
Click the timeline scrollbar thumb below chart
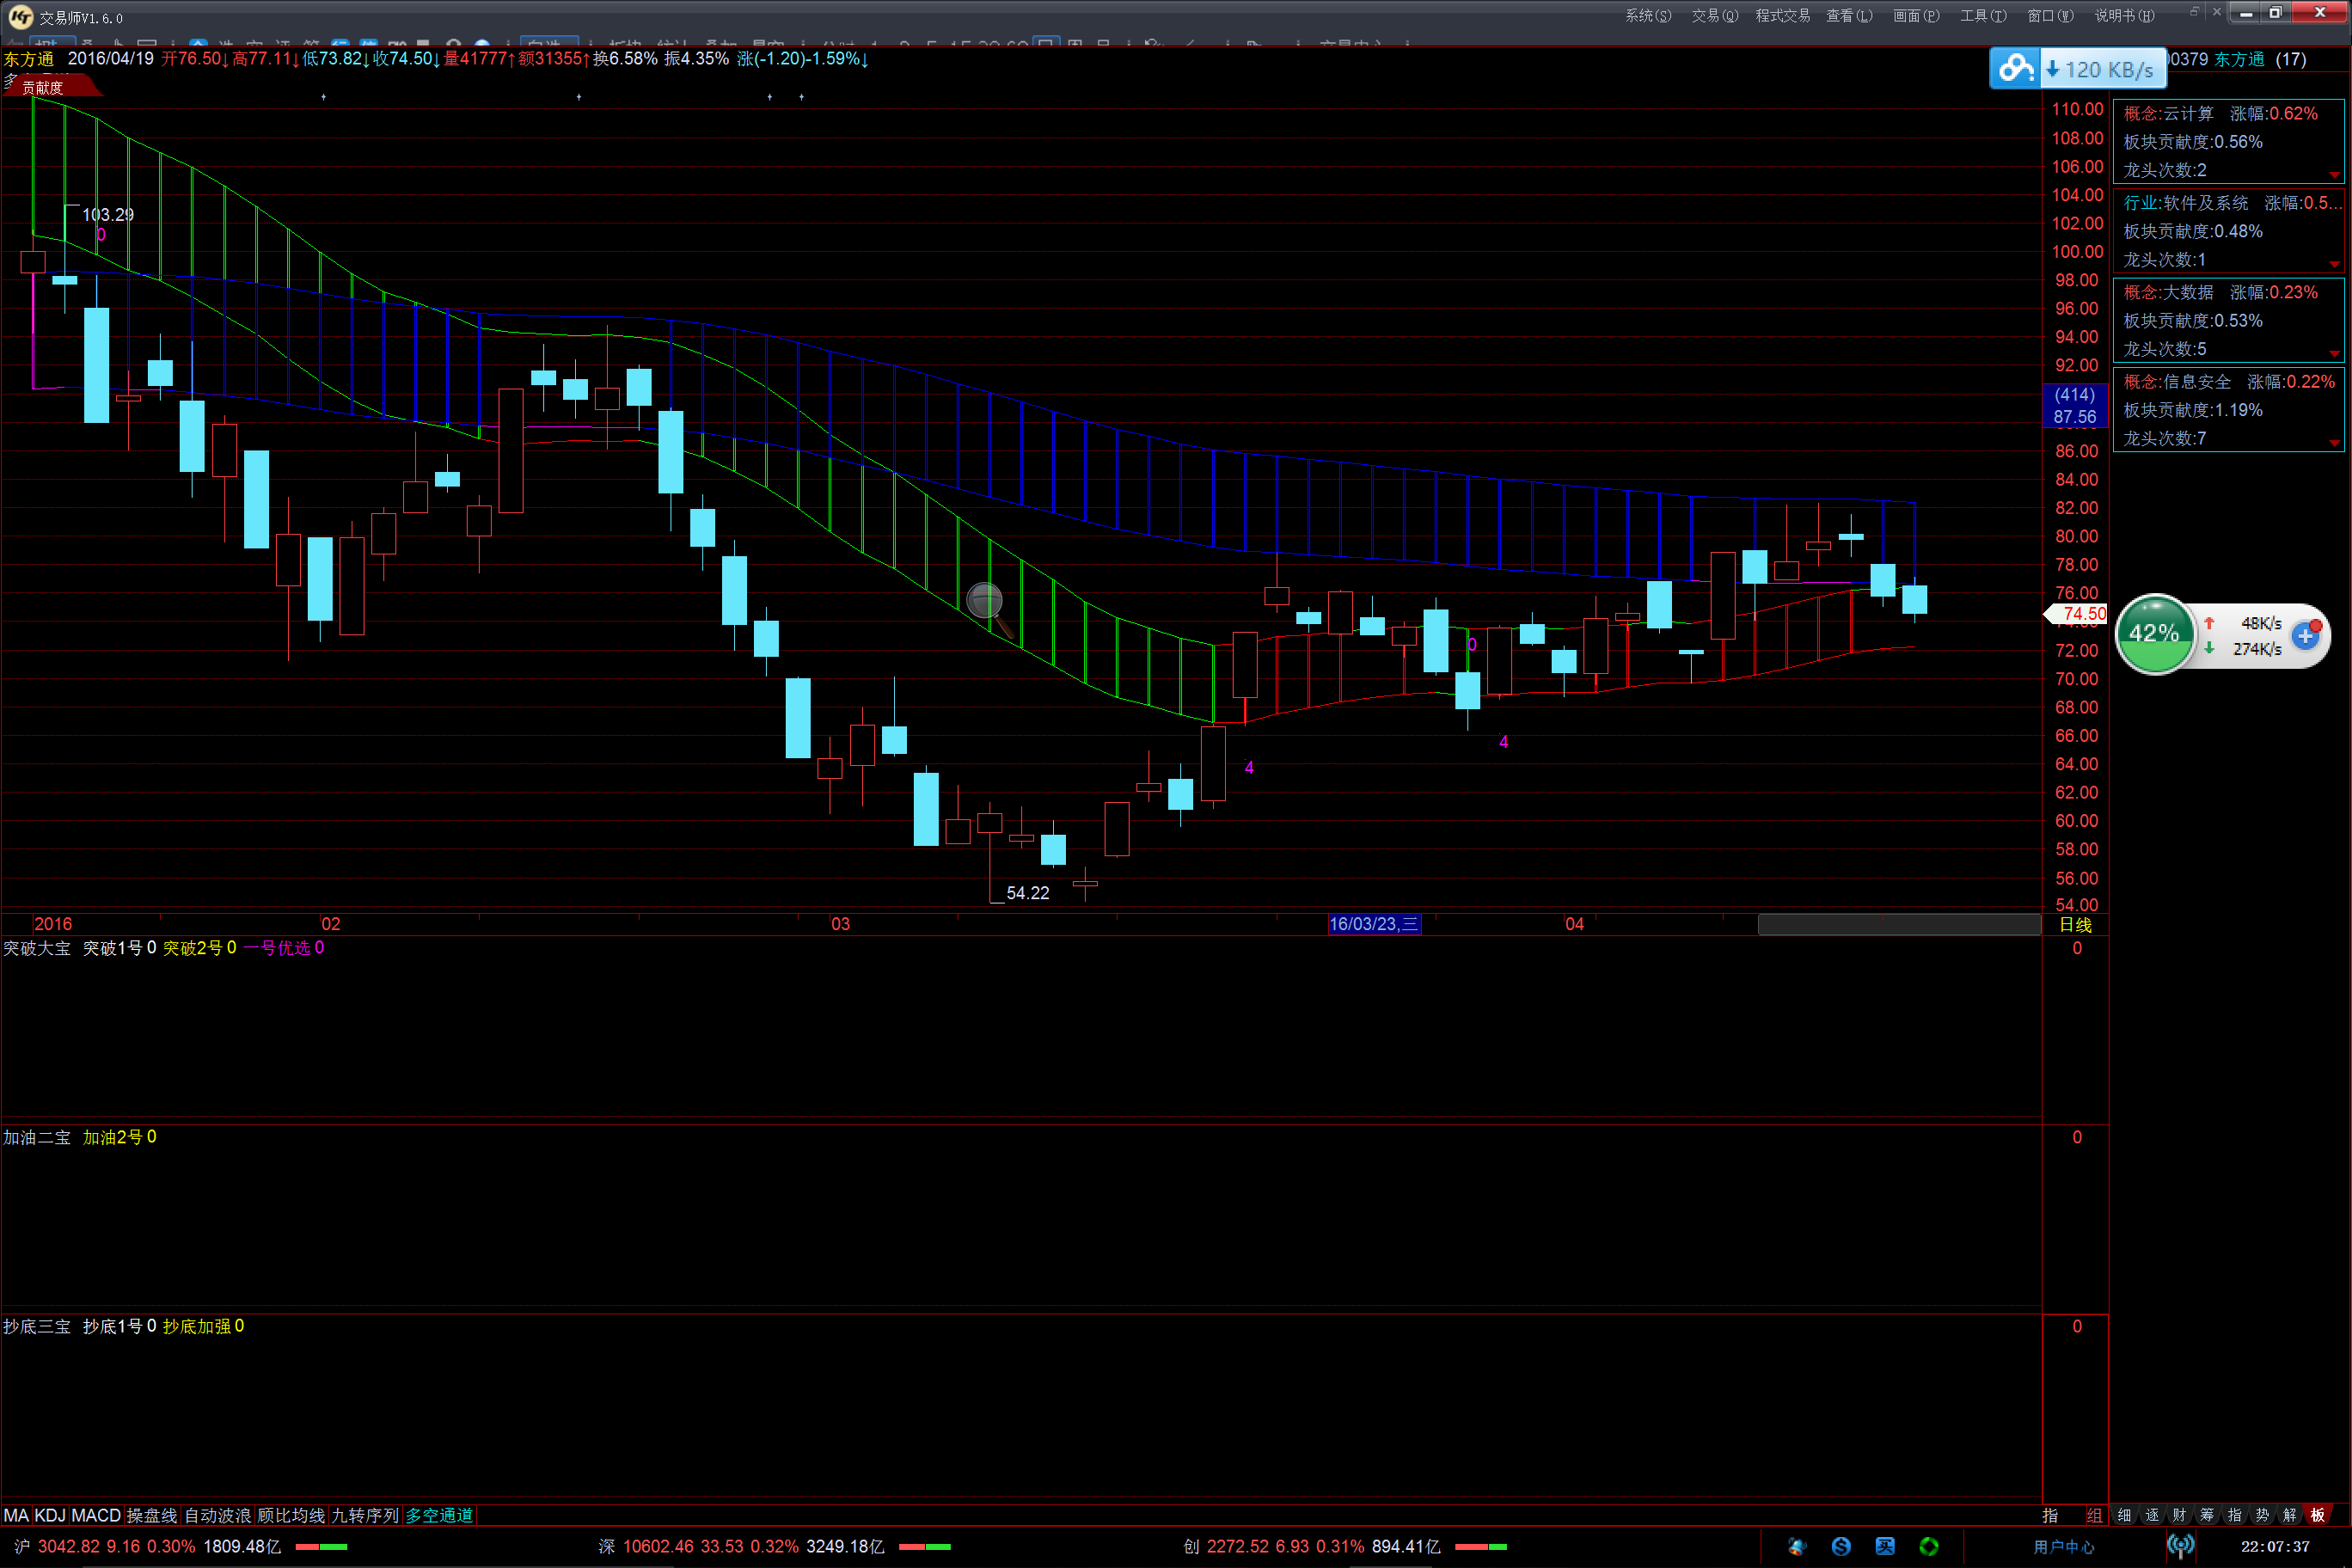click(x=1898, y=924)
